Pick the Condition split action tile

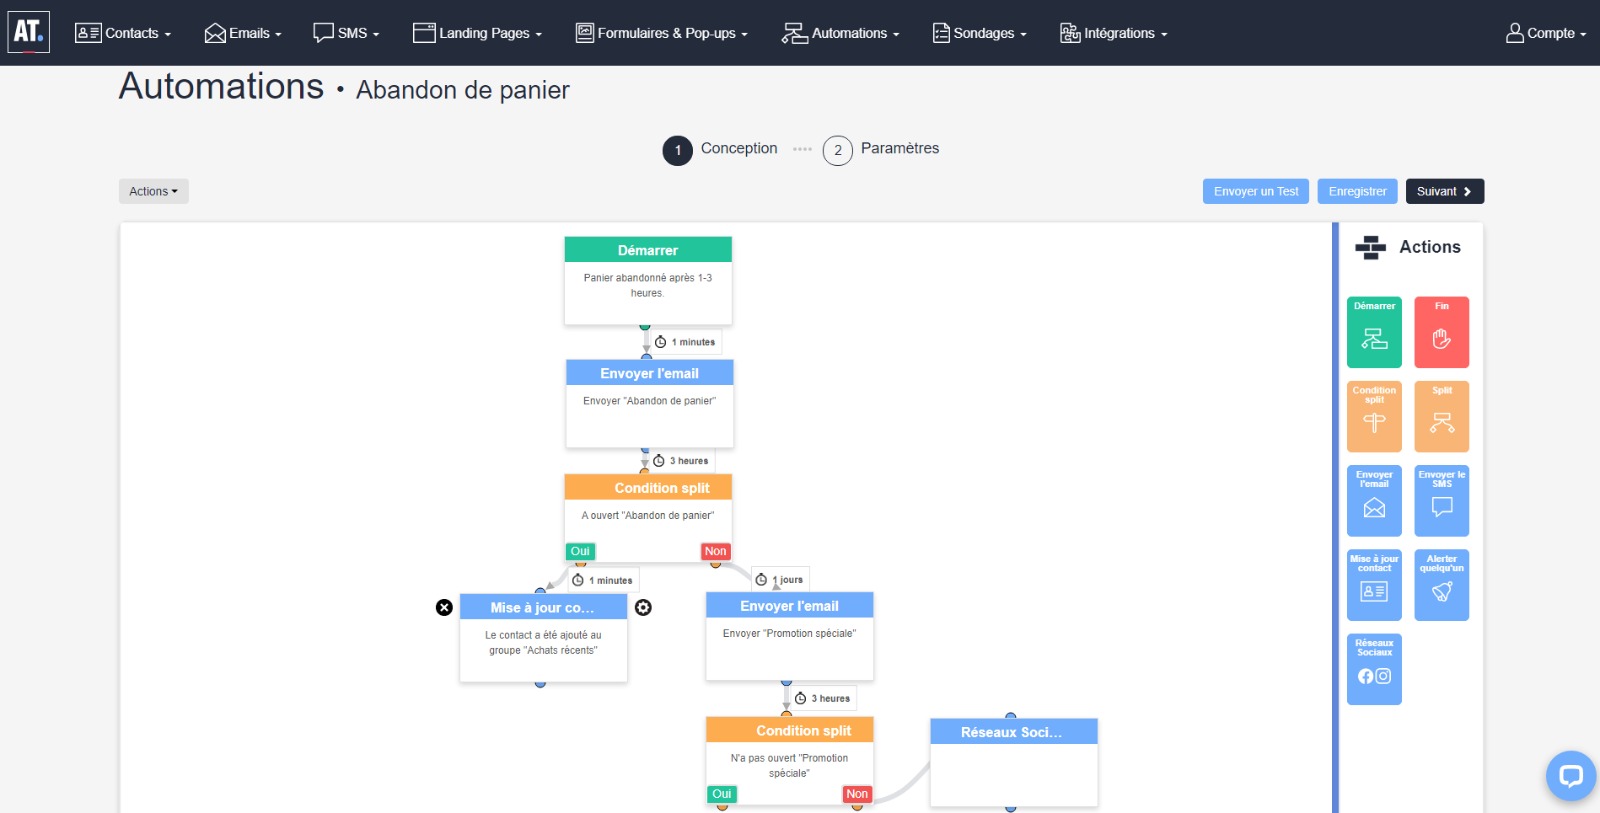click(1374, 416)
